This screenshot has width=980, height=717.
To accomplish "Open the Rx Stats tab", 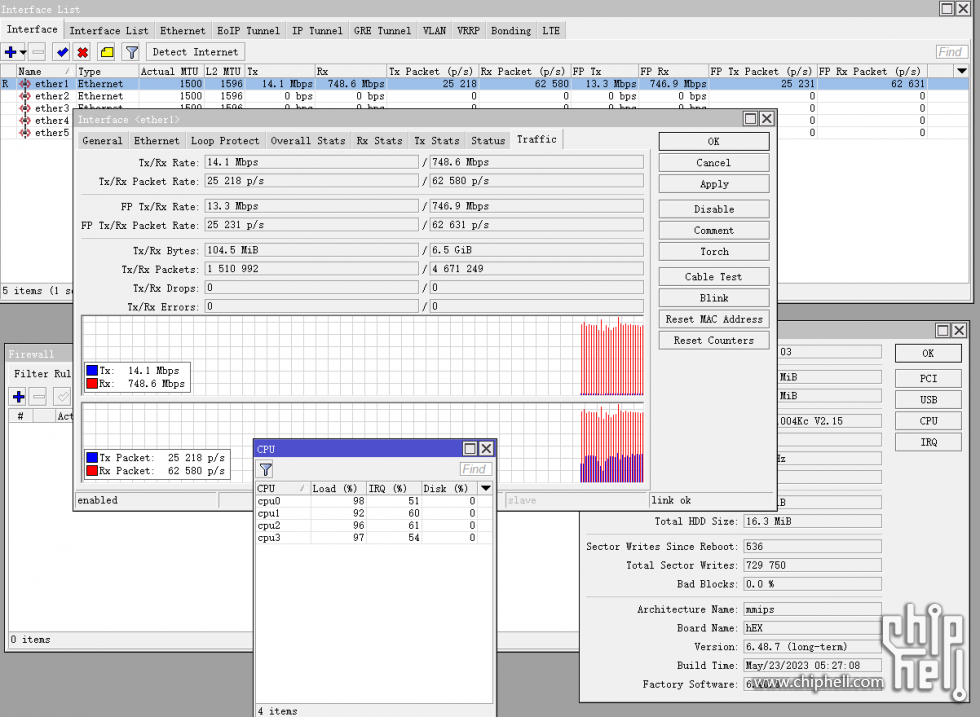I will 379,141.
